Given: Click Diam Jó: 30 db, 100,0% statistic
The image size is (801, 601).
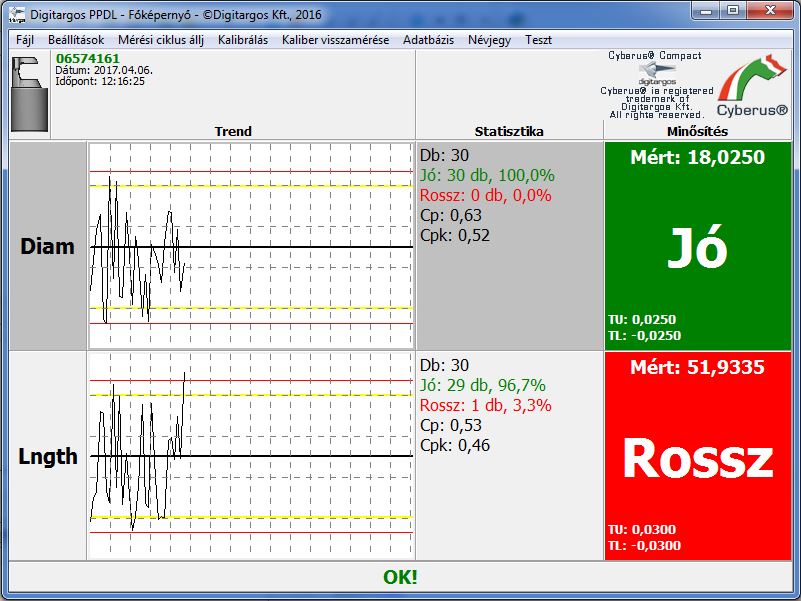Looking at the screenshot, I should (x=487, y=175).
